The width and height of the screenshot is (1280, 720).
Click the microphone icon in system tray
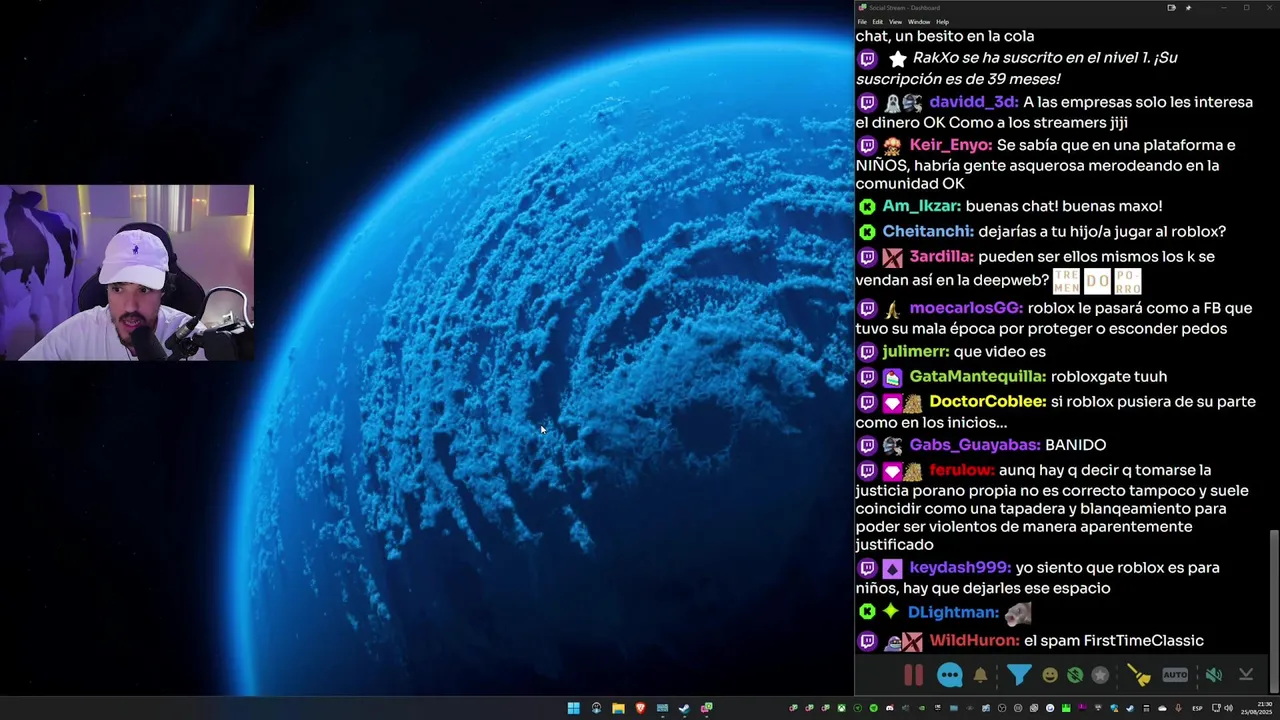pos(1178,708)
